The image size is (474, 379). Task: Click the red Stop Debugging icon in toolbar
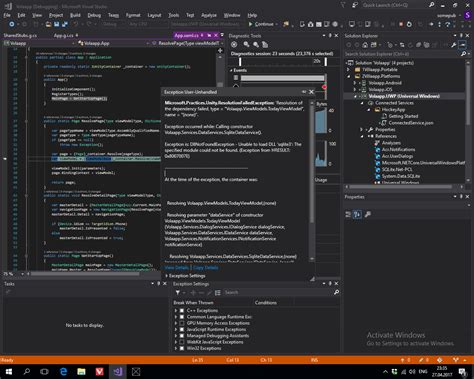401,24
